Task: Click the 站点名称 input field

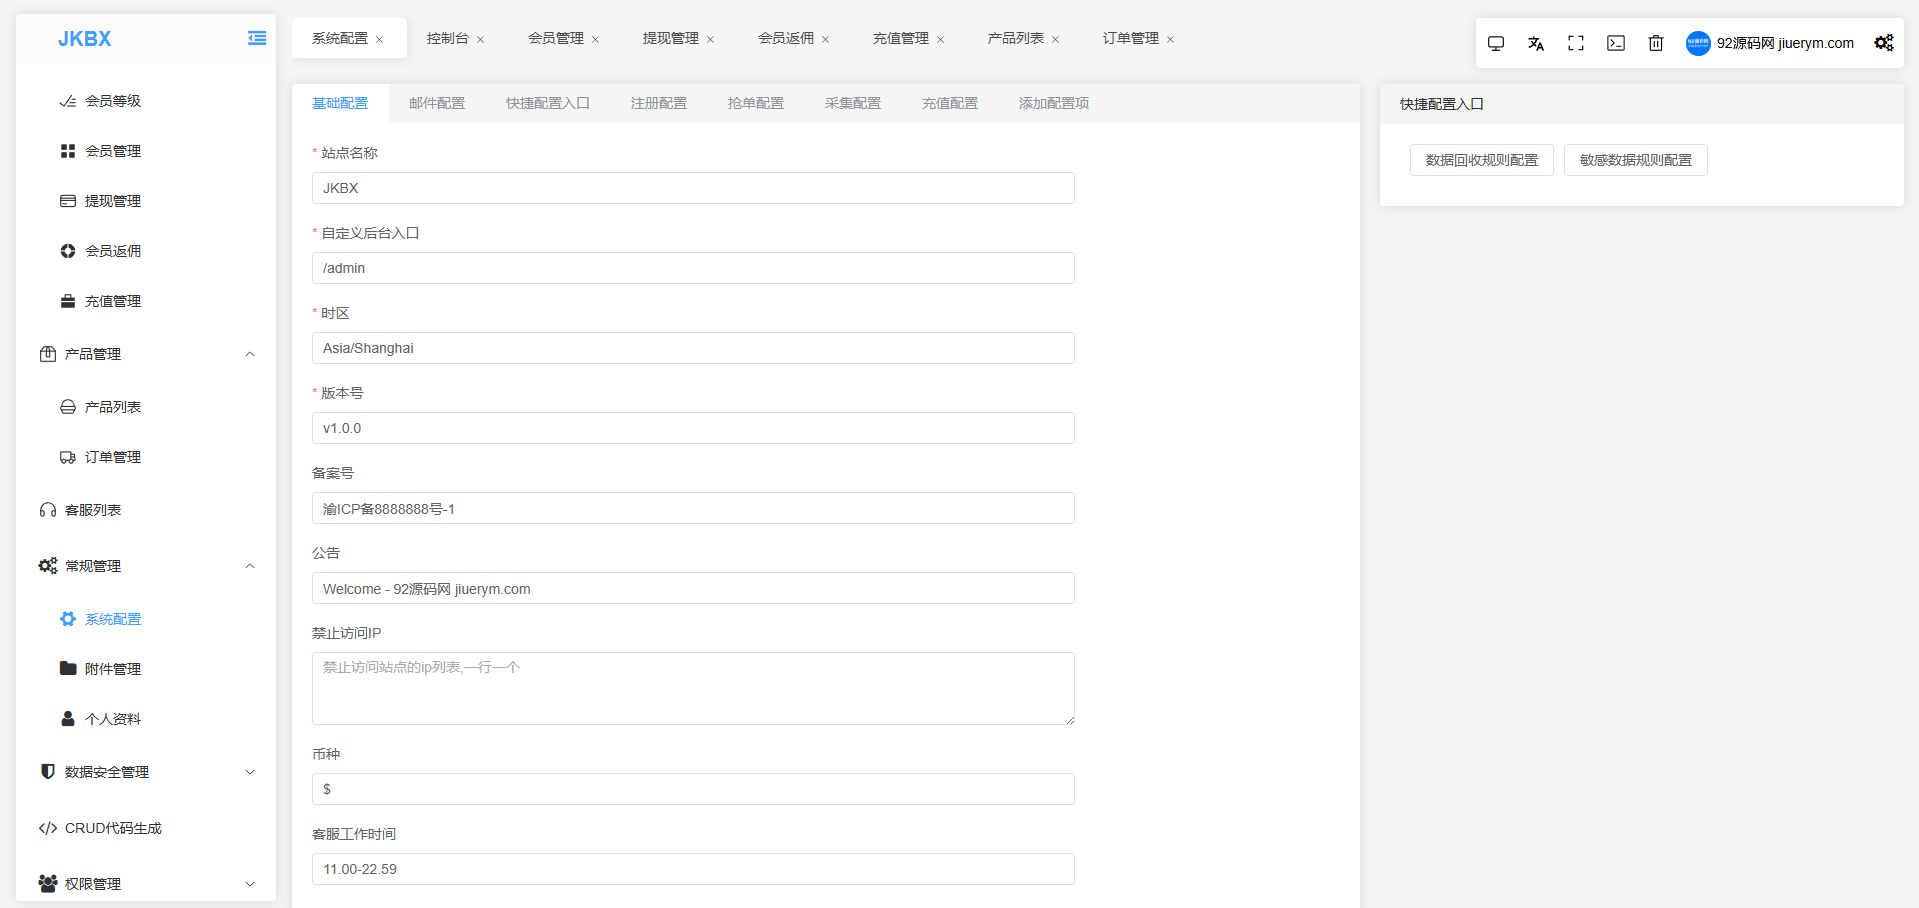Action: [693, 188]
